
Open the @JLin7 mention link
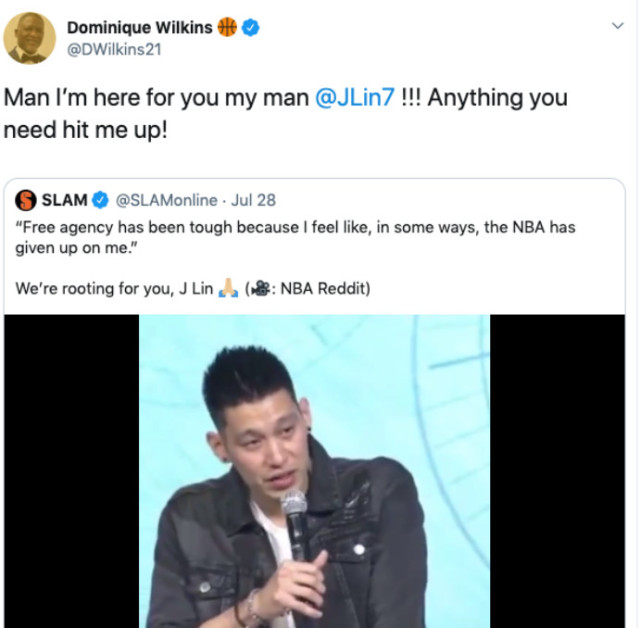(355, 97)
